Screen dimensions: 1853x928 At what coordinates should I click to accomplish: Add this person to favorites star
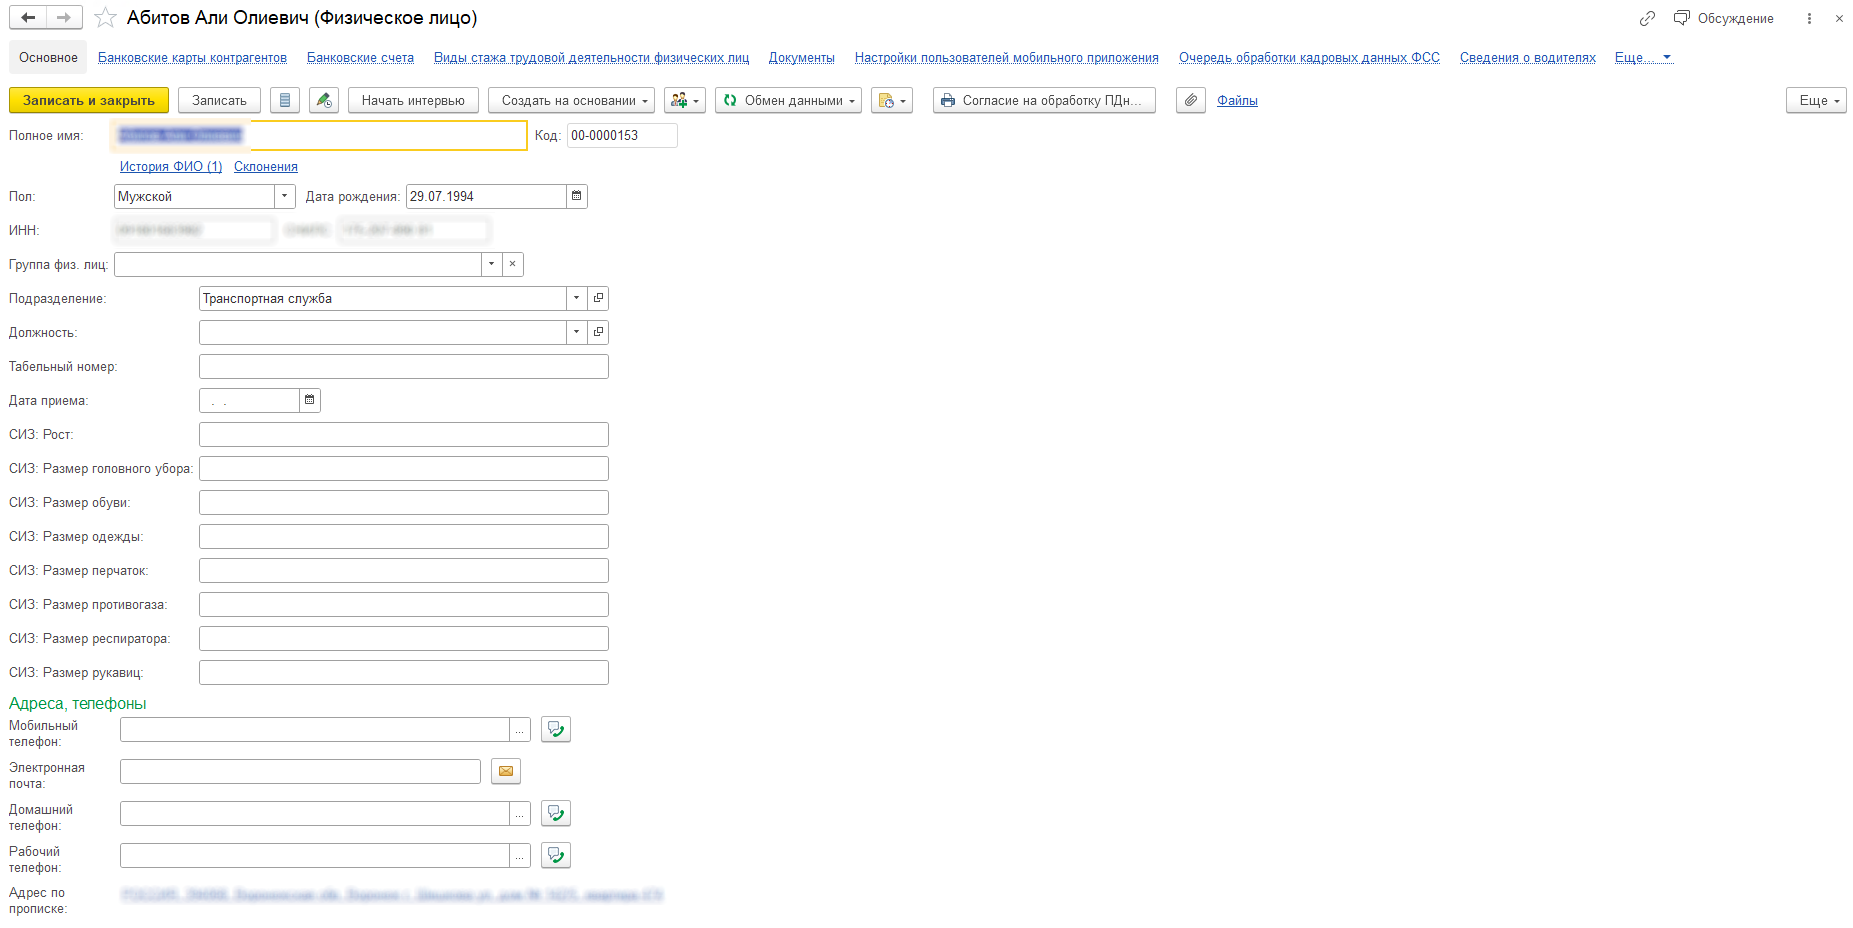click(x=105, y=18)
